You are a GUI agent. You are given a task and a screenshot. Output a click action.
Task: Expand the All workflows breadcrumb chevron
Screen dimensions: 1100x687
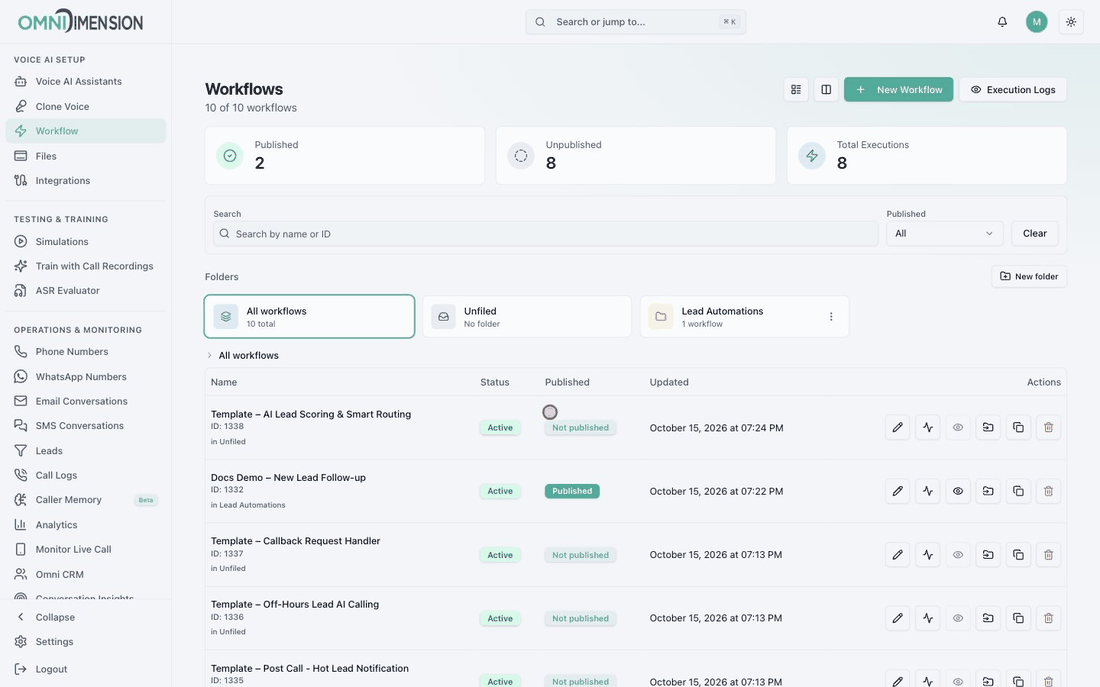pos(209,355)
